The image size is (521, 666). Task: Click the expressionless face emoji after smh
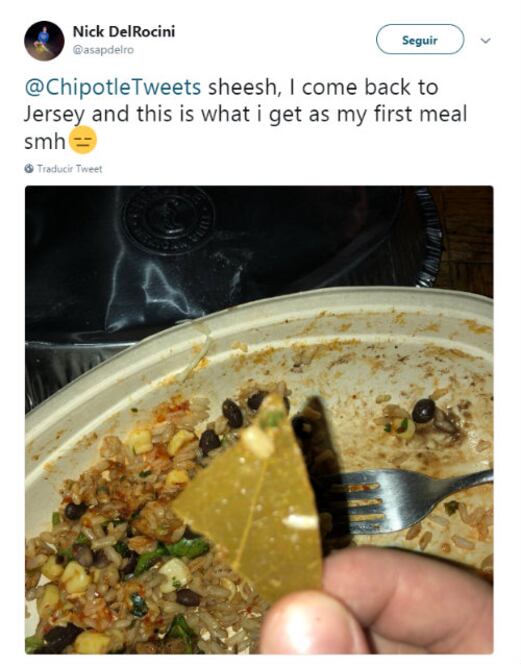(83, 140)
